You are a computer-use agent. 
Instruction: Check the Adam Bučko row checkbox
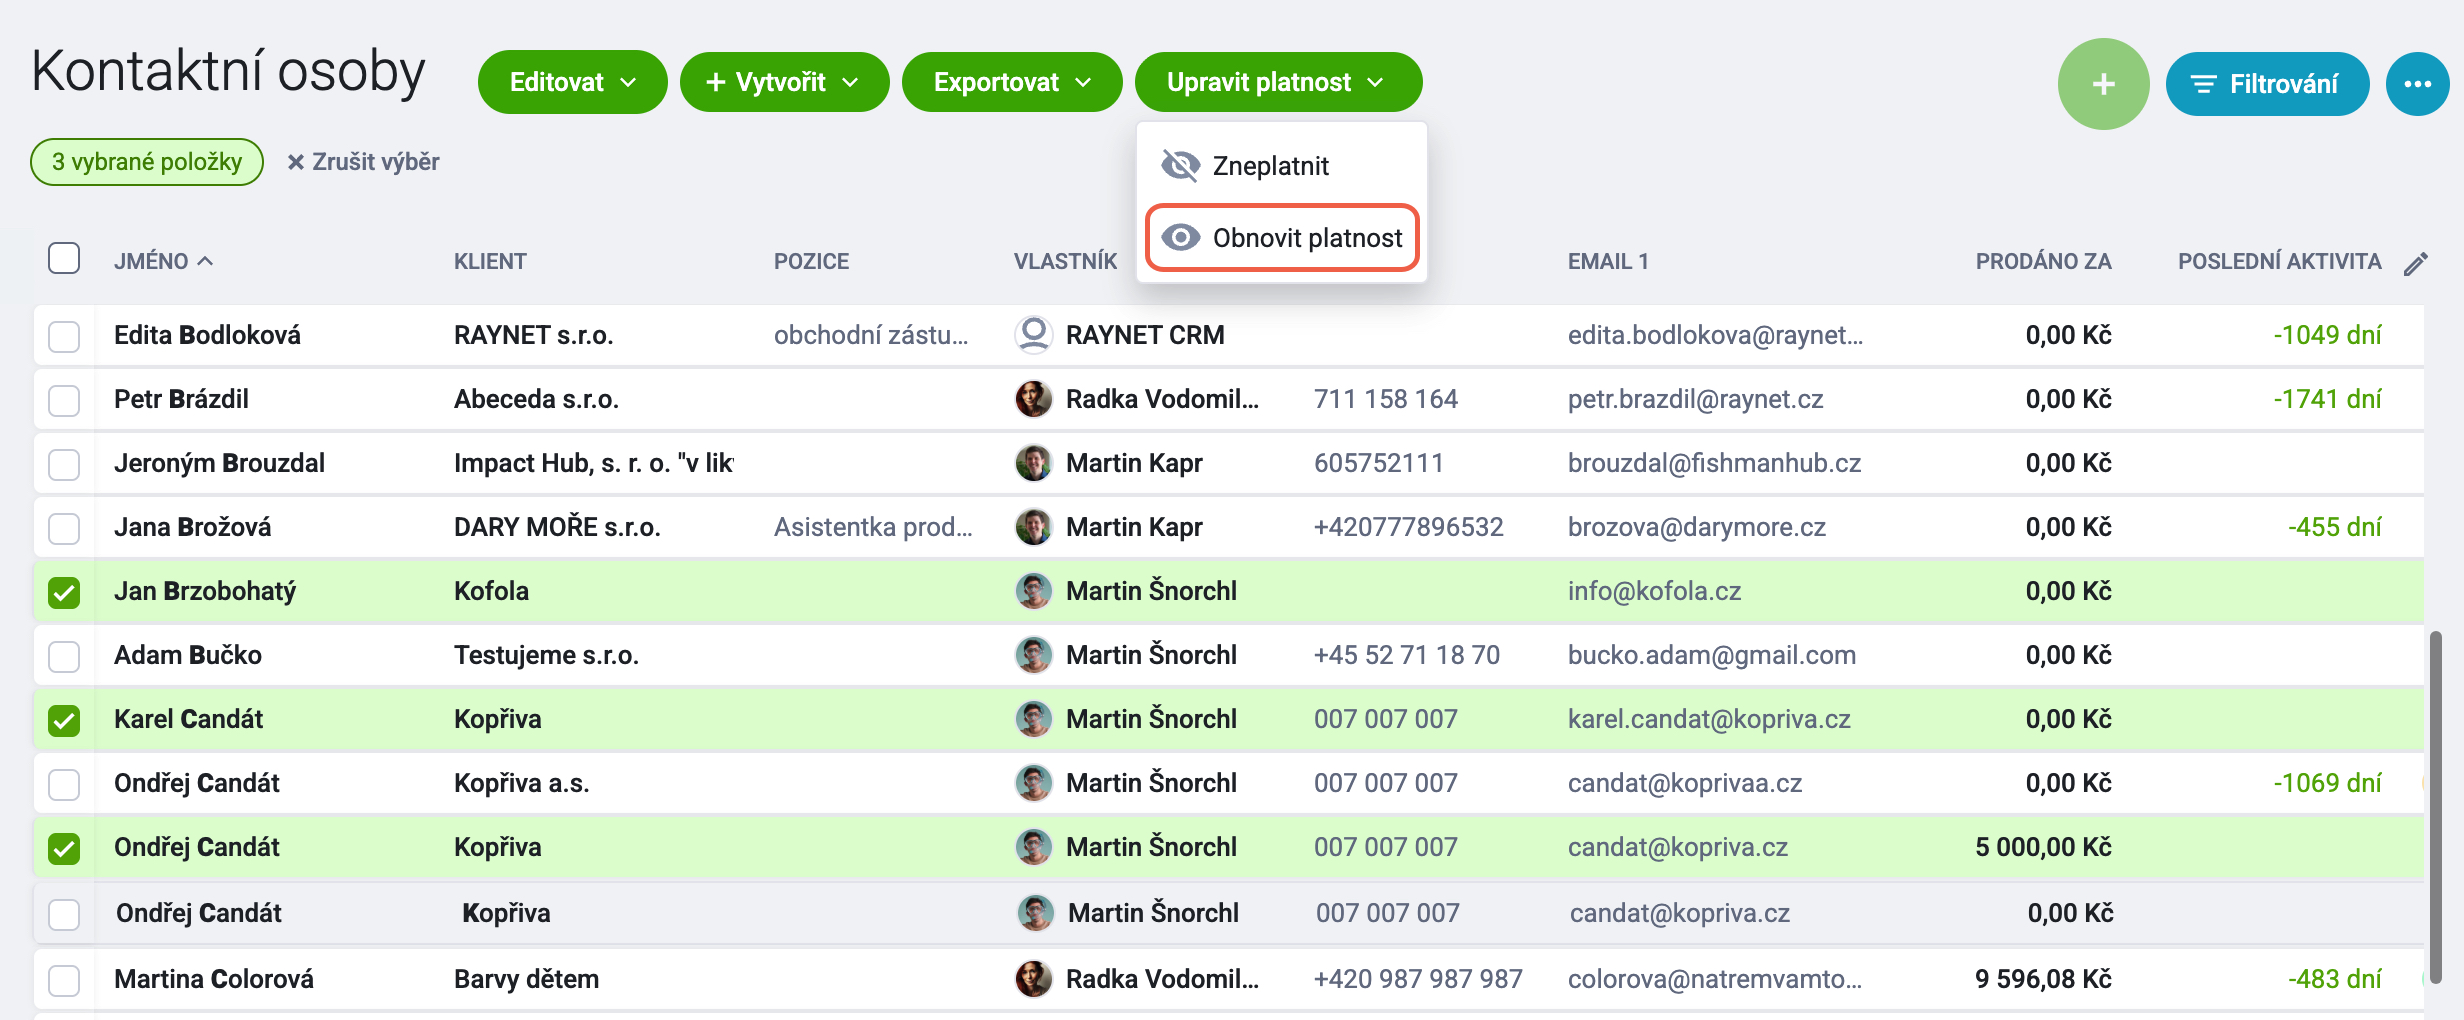click(64, 656)
